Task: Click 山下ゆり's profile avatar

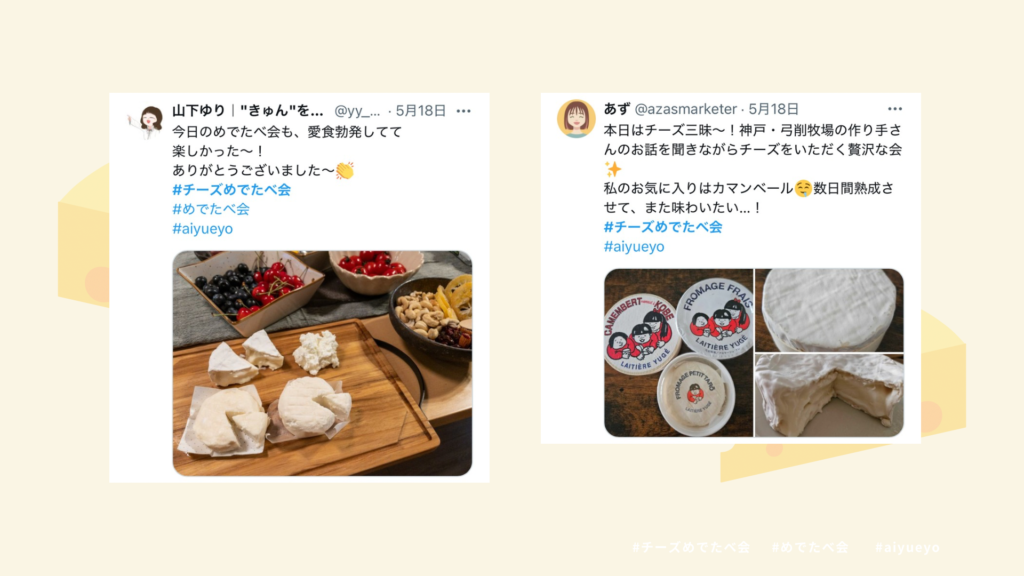Action: (x=148, y=122)
